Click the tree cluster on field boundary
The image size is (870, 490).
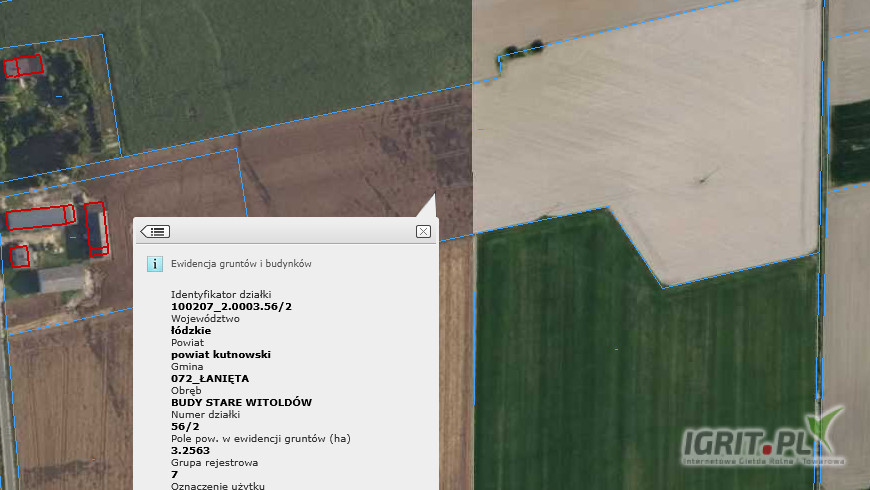point(522,49)
